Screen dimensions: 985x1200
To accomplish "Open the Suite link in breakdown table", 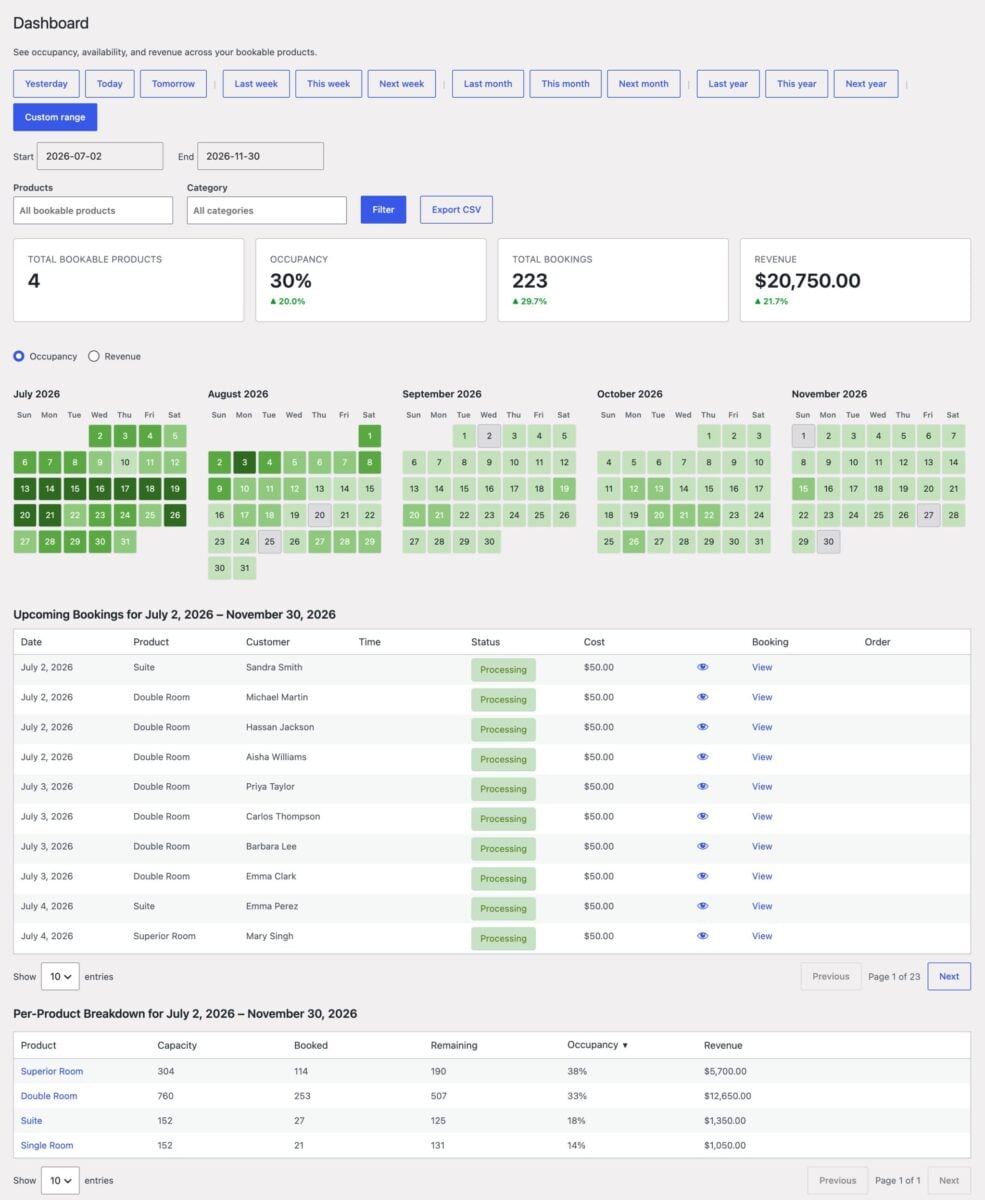I will tap(32, 1121).
